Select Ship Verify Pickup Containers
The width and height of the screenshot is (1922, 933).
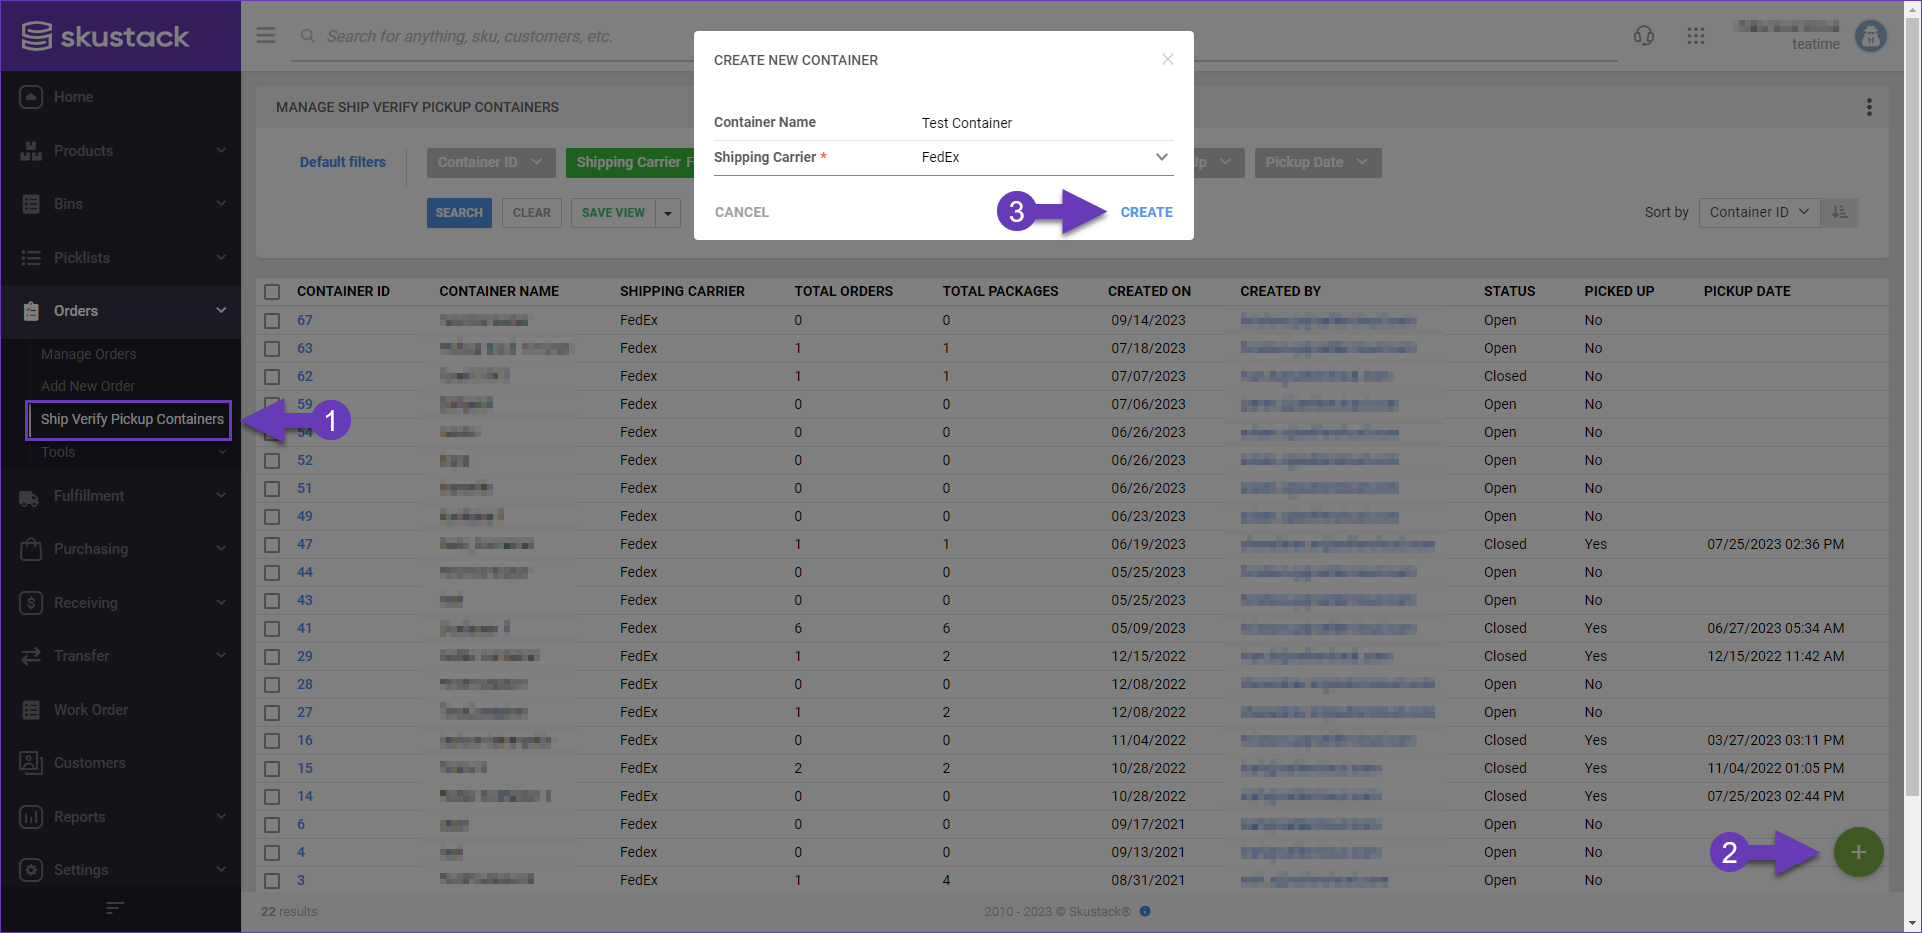point(132,419)
